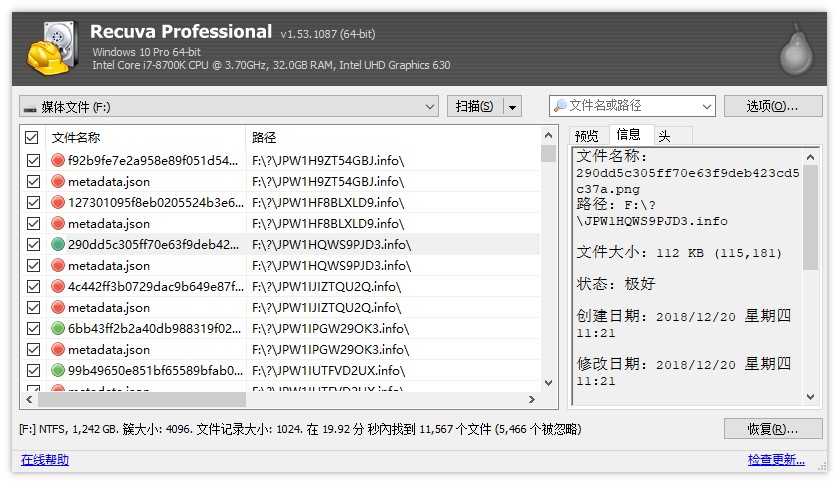Select path F:\?\JPW1IUTFVD2UX.info\ of 99b49650 row
Viewport: 839px width, 484px height.
click(329, 370)
